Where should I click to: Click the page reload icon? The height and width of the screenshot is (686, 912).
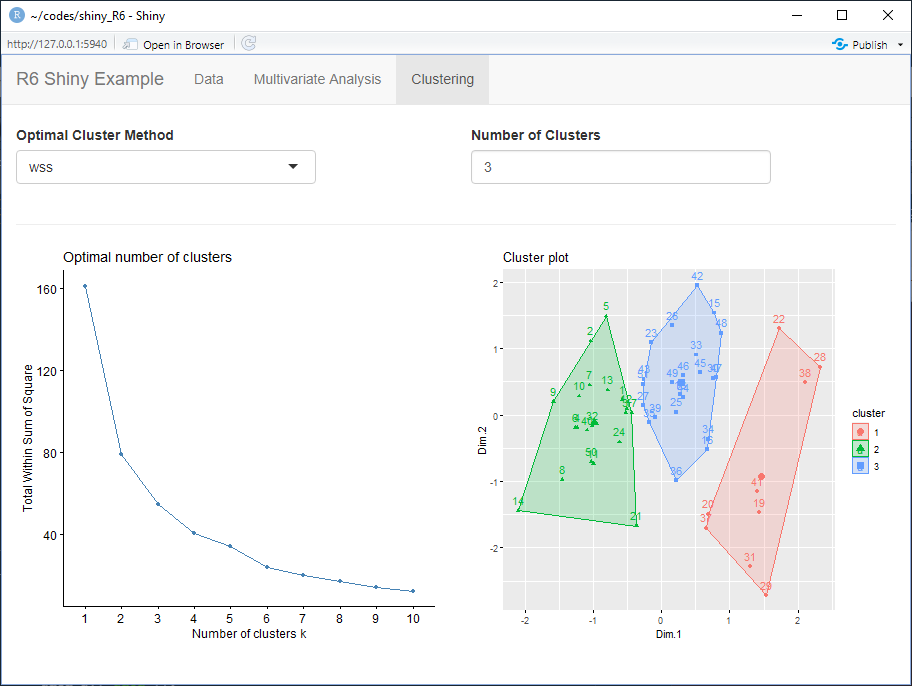tap(248, 44)
